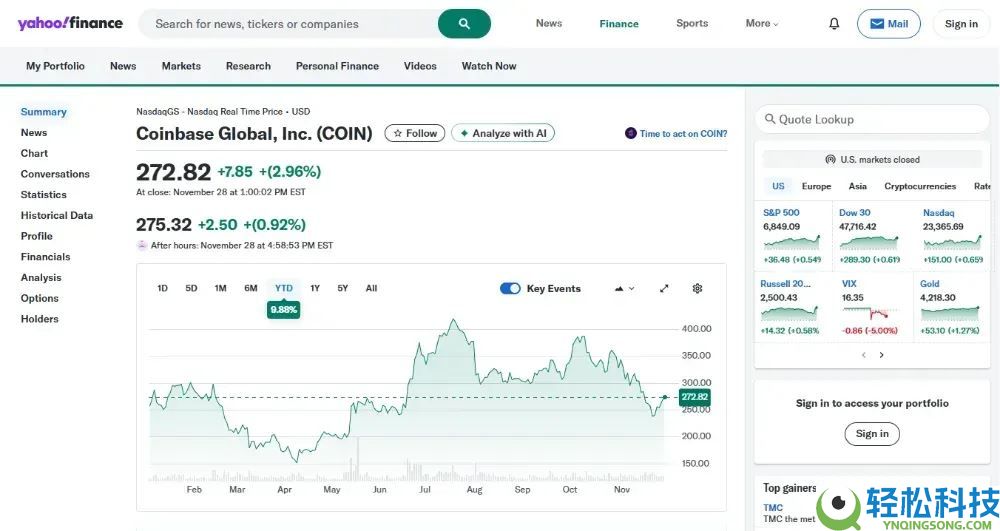
Task: Open the TMC top gainer ticker
Action: click(773, 507)
